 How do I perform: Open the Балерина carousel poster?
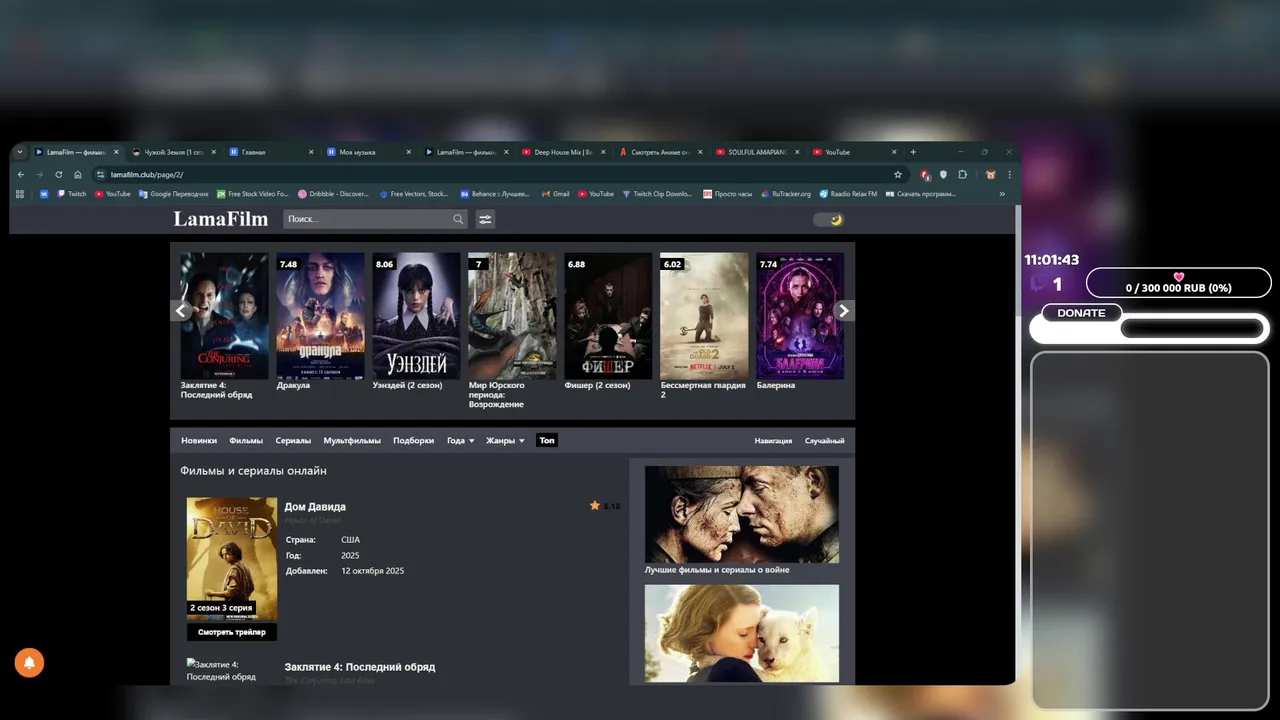click(x=800, y=316)
